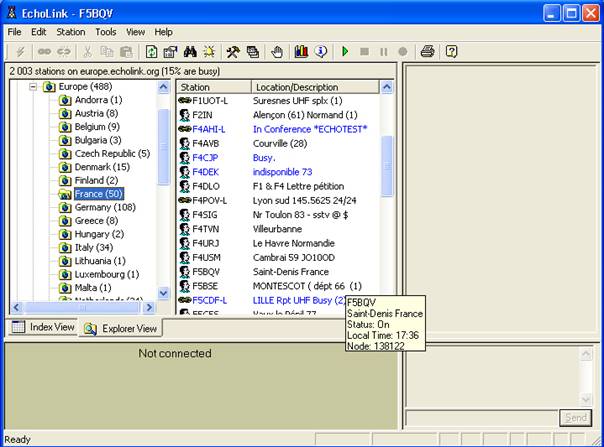Select Denmark (15) in the tree
The image size is (604, 447).
click(102, 167)
